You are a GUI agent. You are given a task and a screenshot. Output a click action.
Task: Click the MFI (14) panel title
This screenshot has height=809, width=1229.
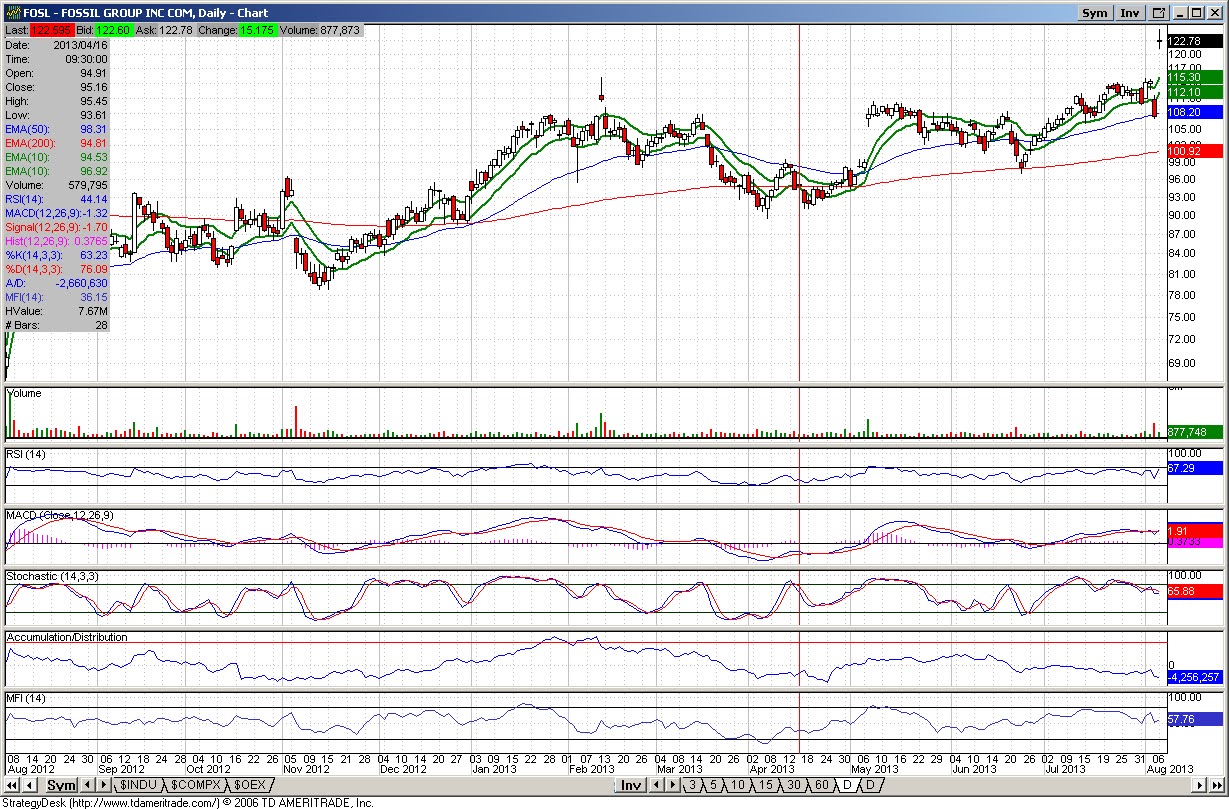[27, 697]
